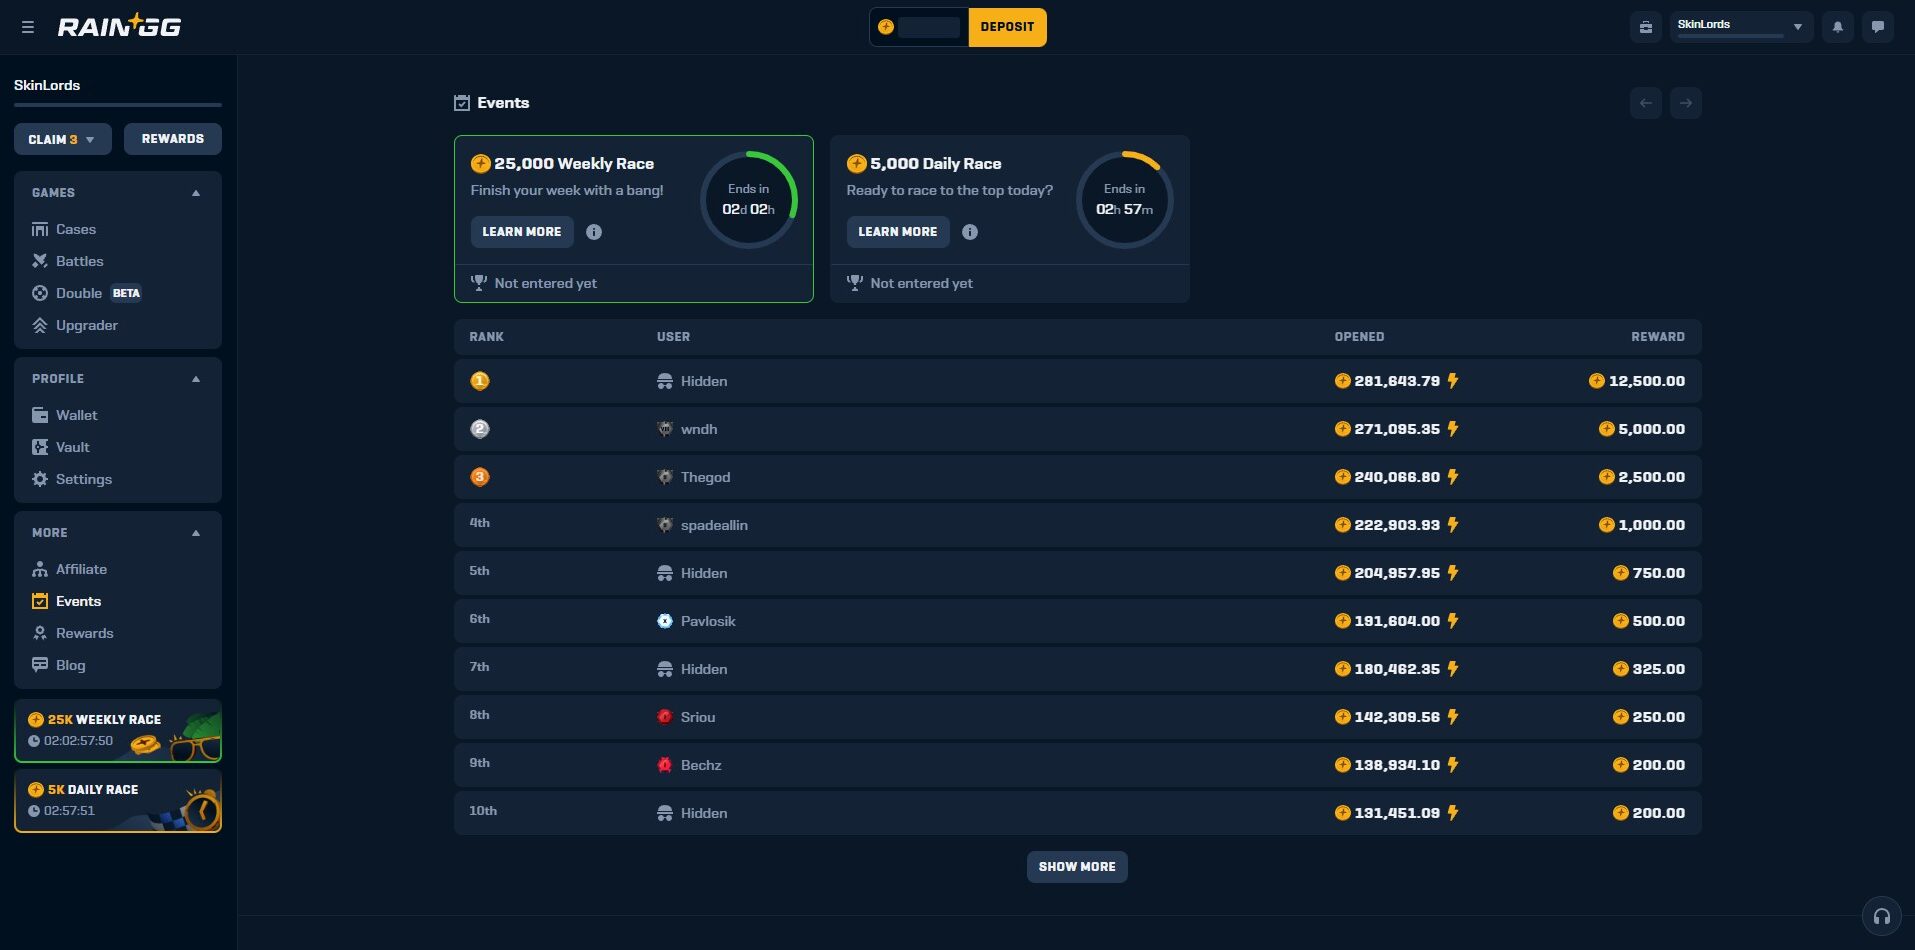Image resolution: width=1915 pixels, height=950 pixels.
Task: Click user name Bechz
Action: point(701,765)
